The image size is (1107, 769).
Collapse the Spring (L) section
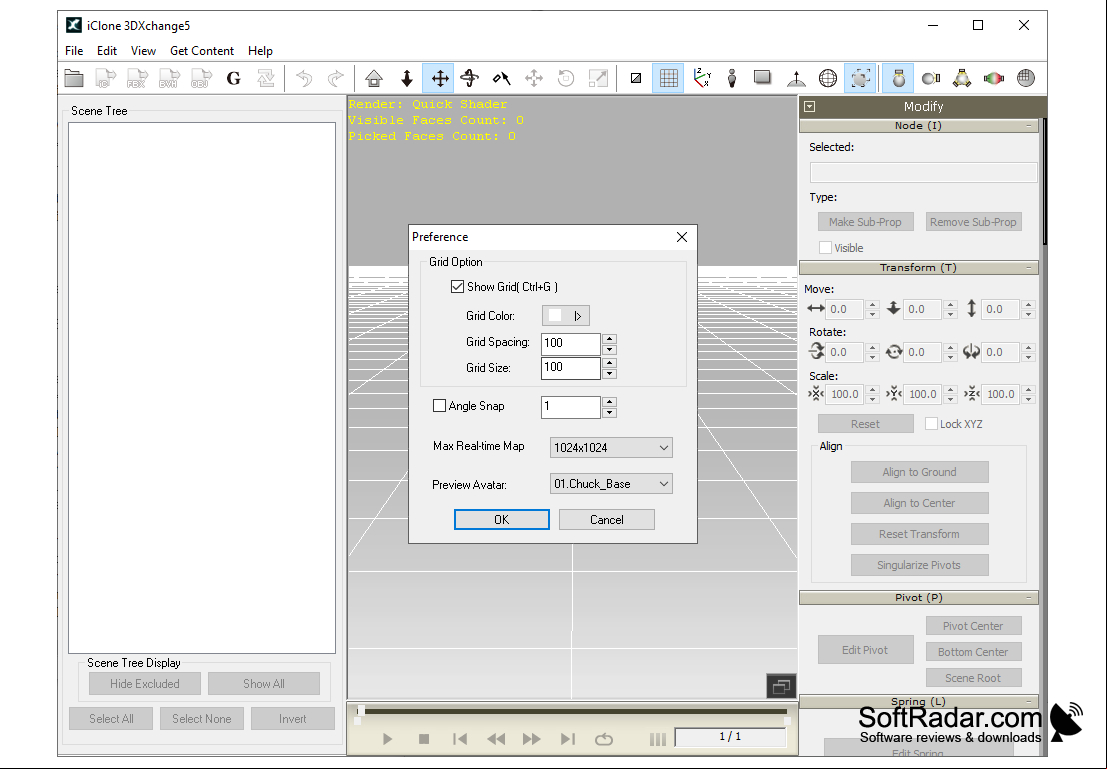[x=1029, y=701]
